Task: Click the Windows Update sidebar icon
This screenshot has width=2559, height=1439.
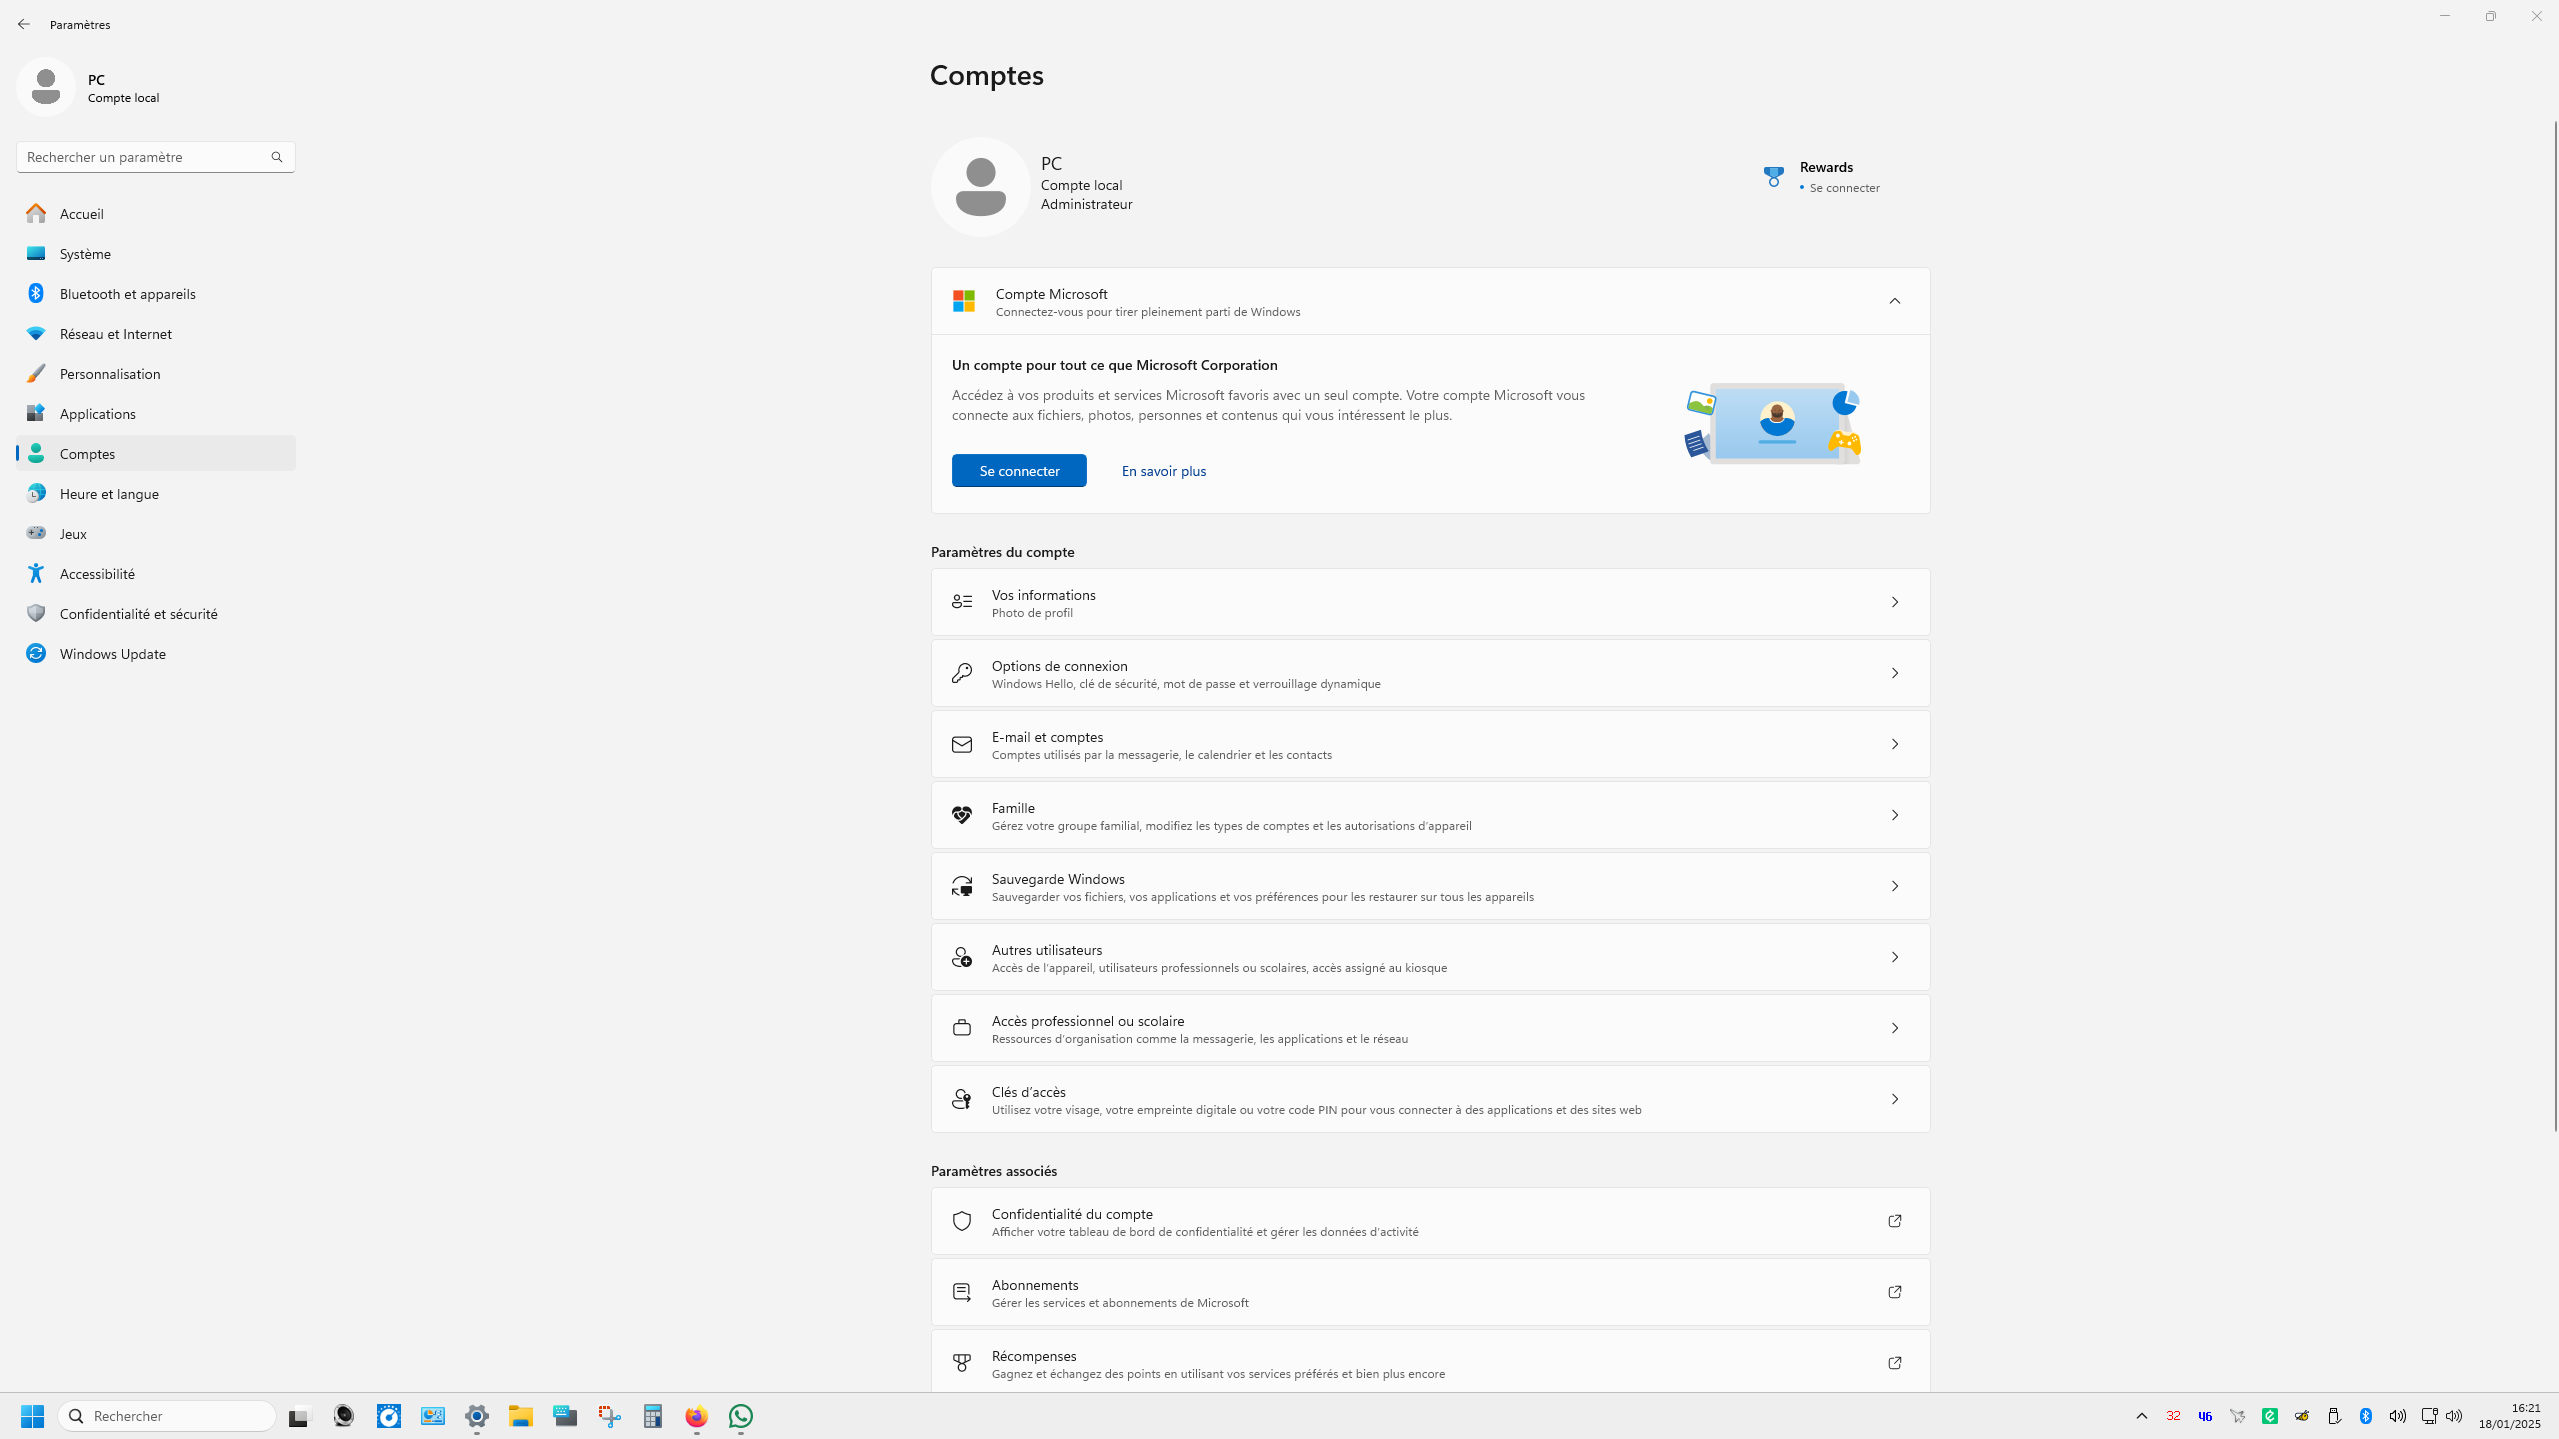Action: point(36,654)
